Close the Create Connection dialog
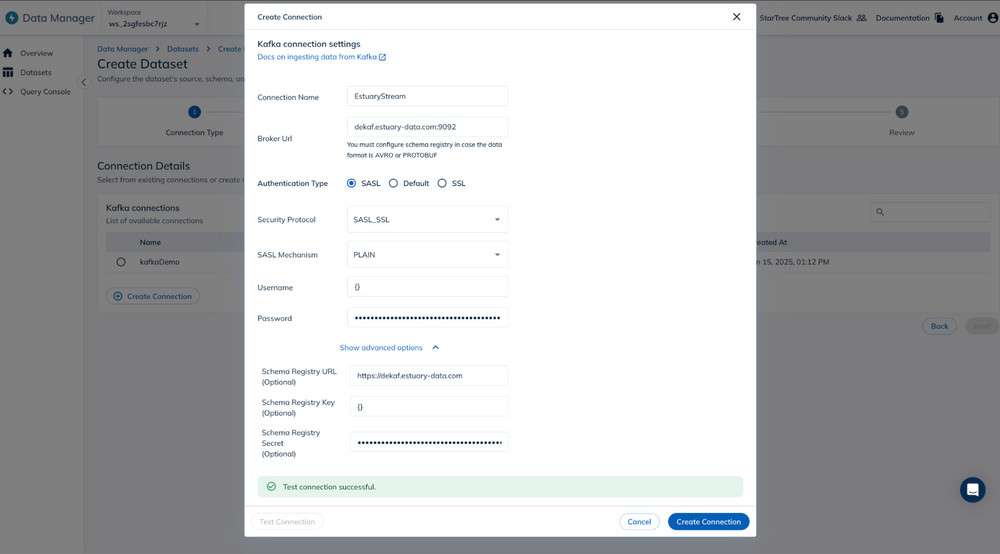 coord(736,17)
